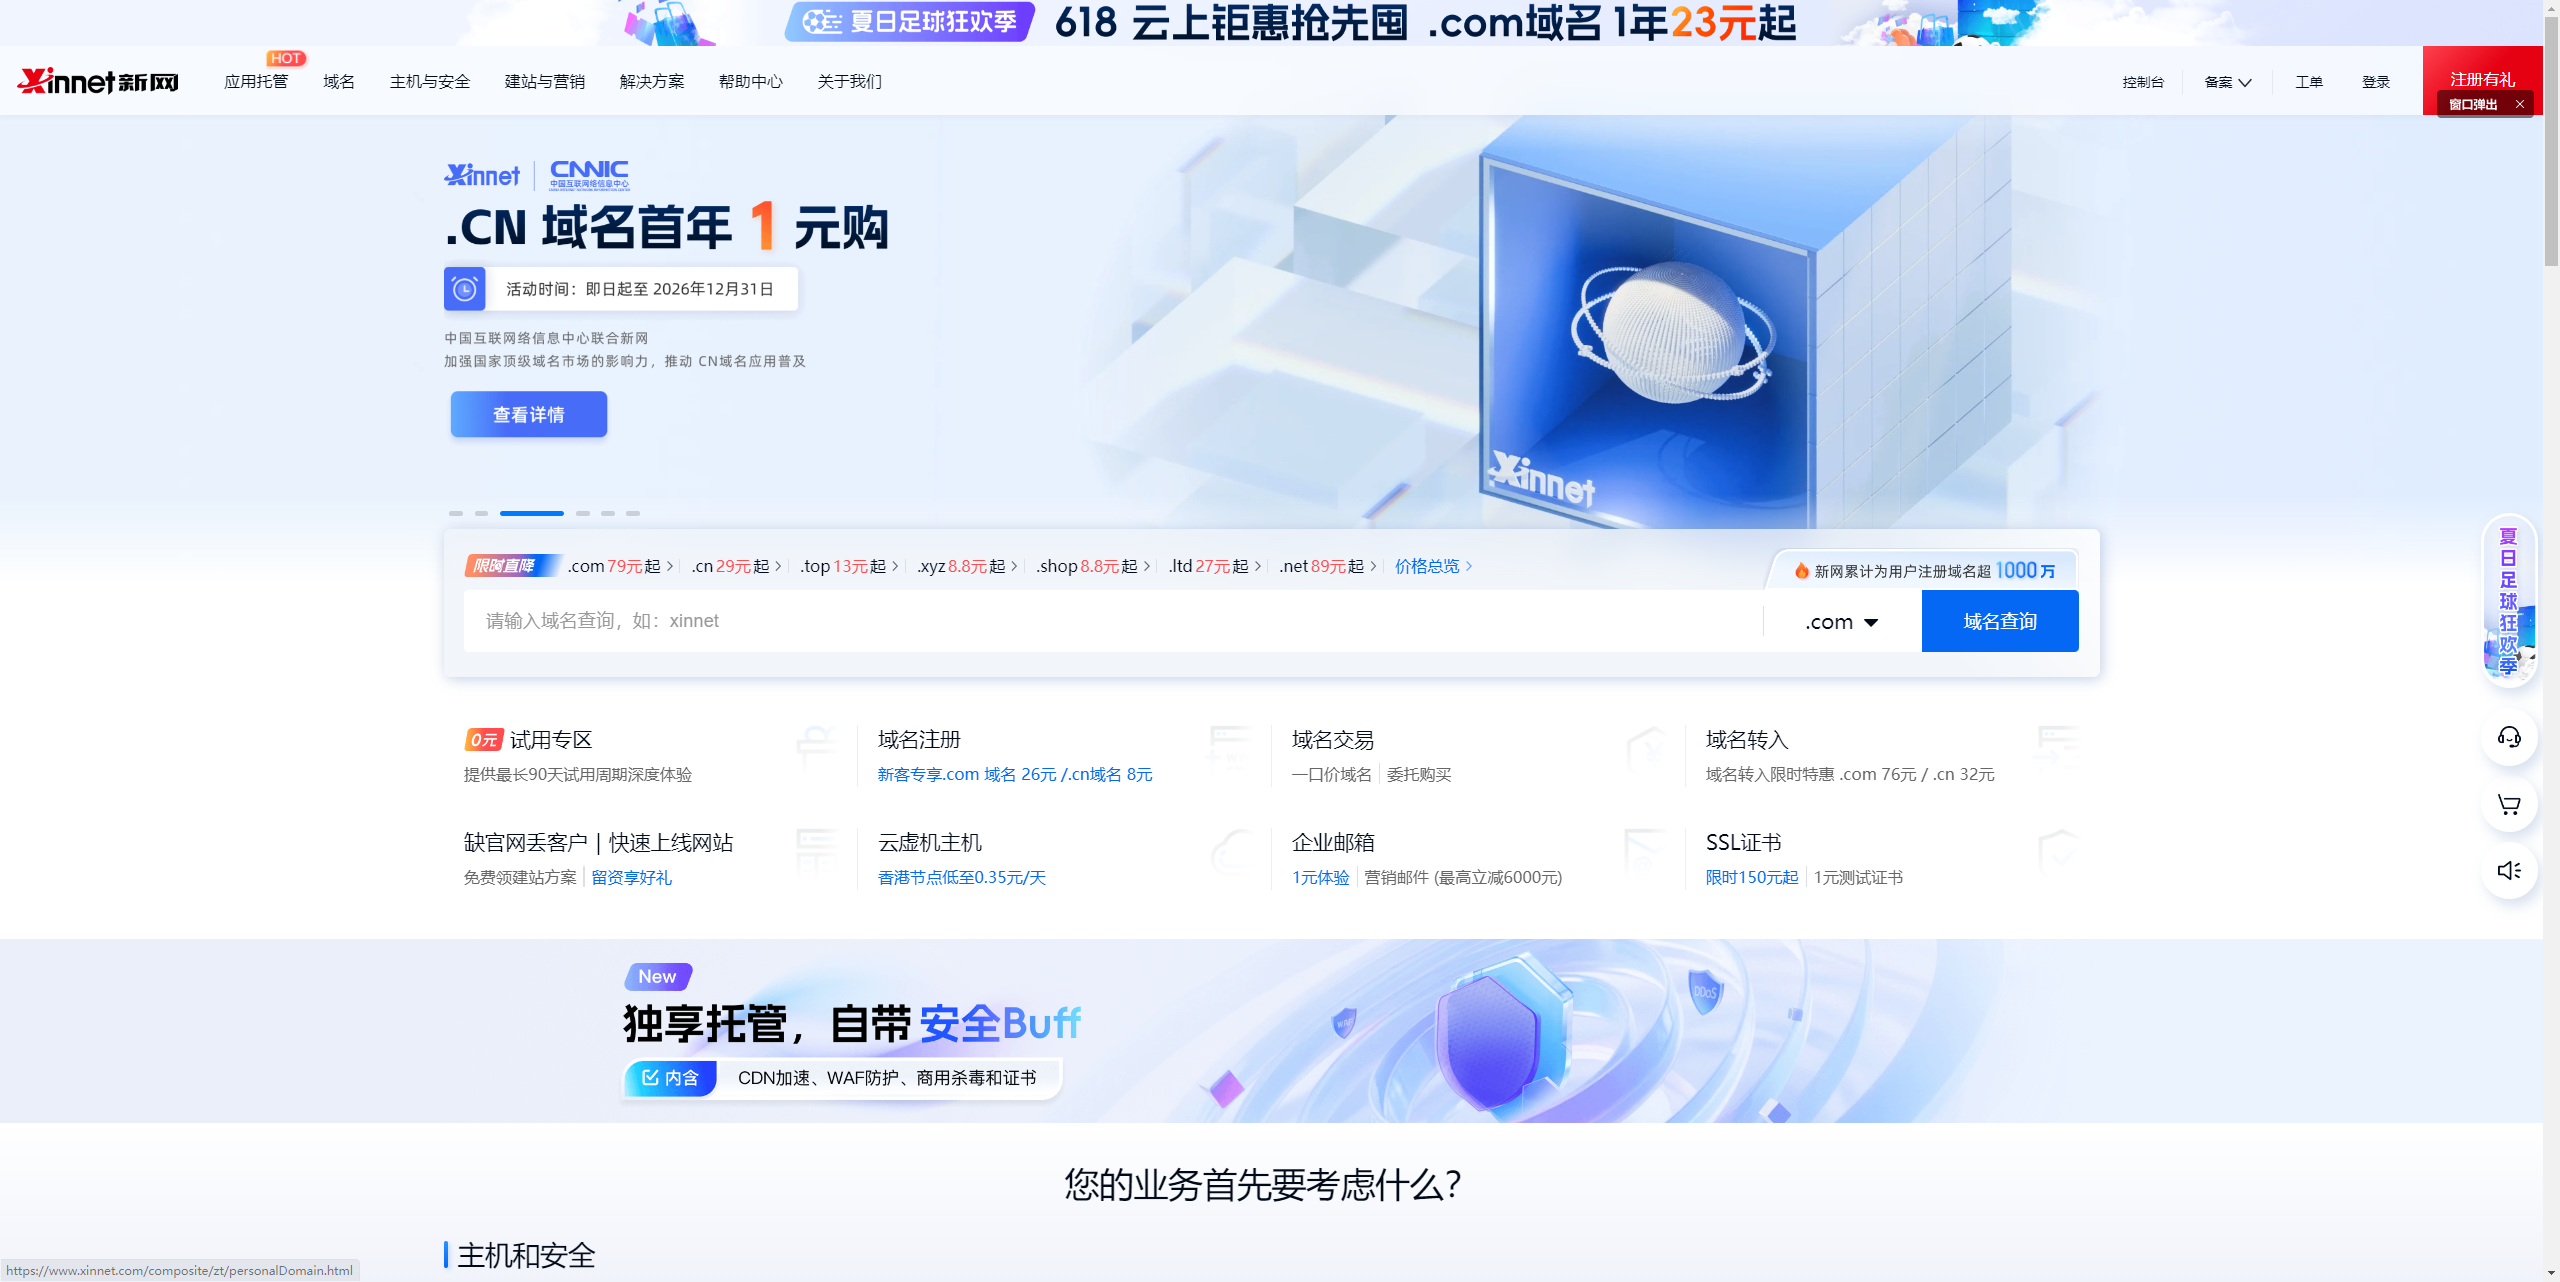Select the last carousel indicator dash
The image size is (2560, 1282).
point(633,513)
